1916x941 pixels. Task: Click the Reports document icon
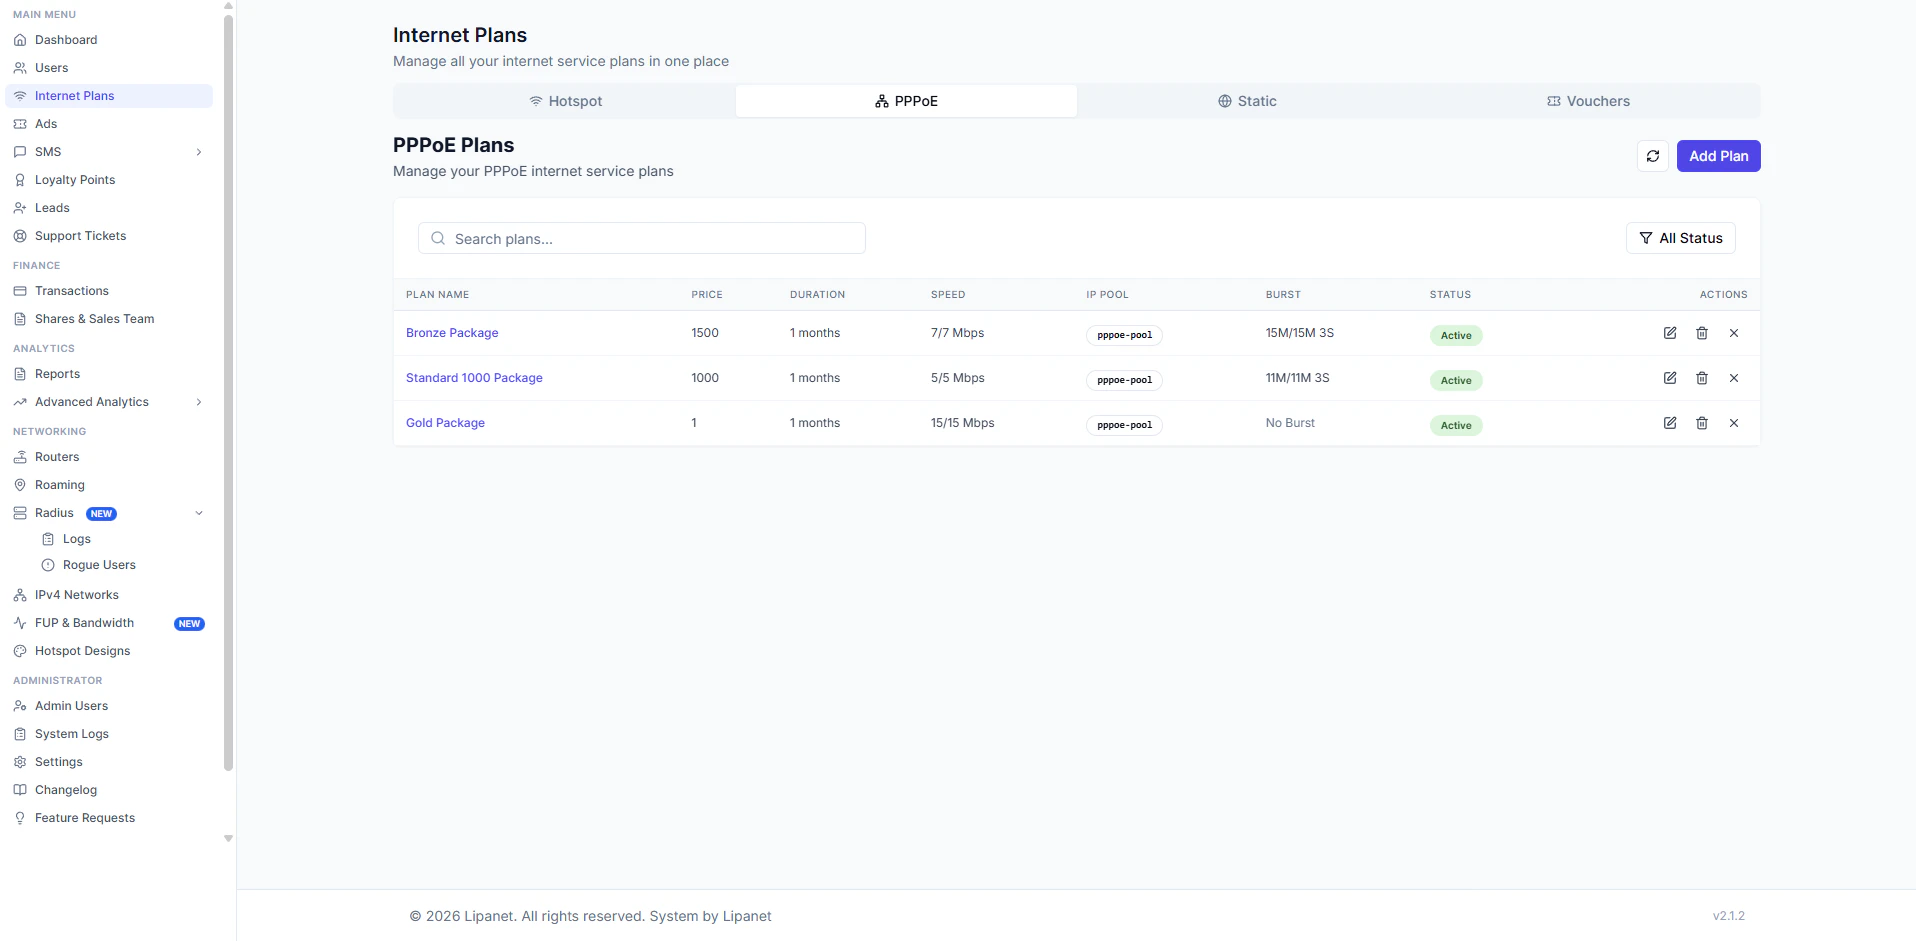coord(20,374)
